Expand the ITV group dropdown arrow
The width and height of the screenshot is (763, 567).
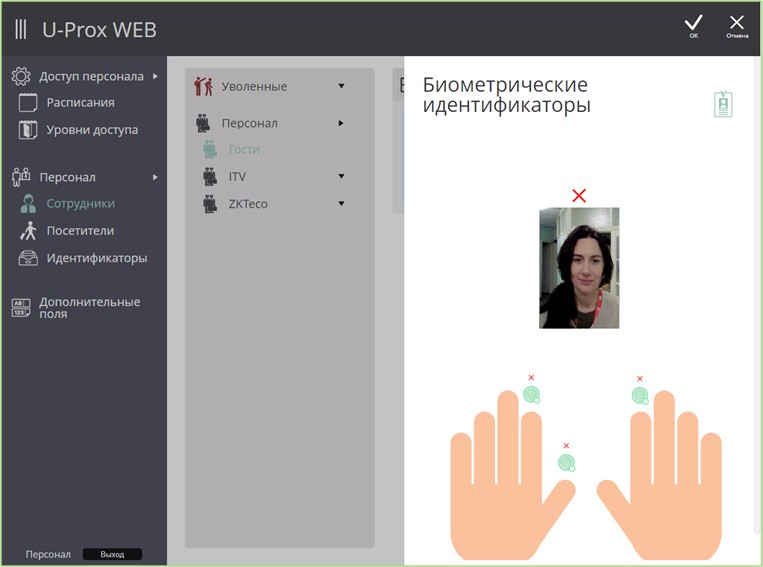342,177
